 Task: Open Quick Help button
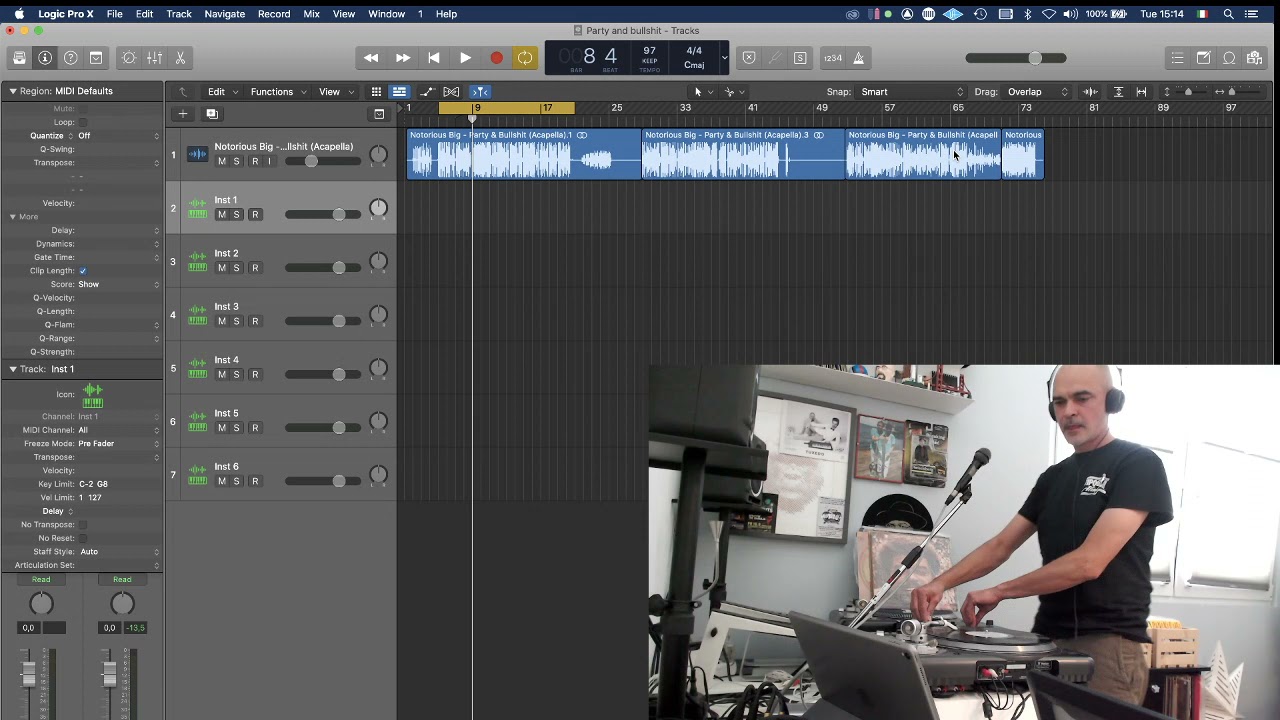point(71,58)
